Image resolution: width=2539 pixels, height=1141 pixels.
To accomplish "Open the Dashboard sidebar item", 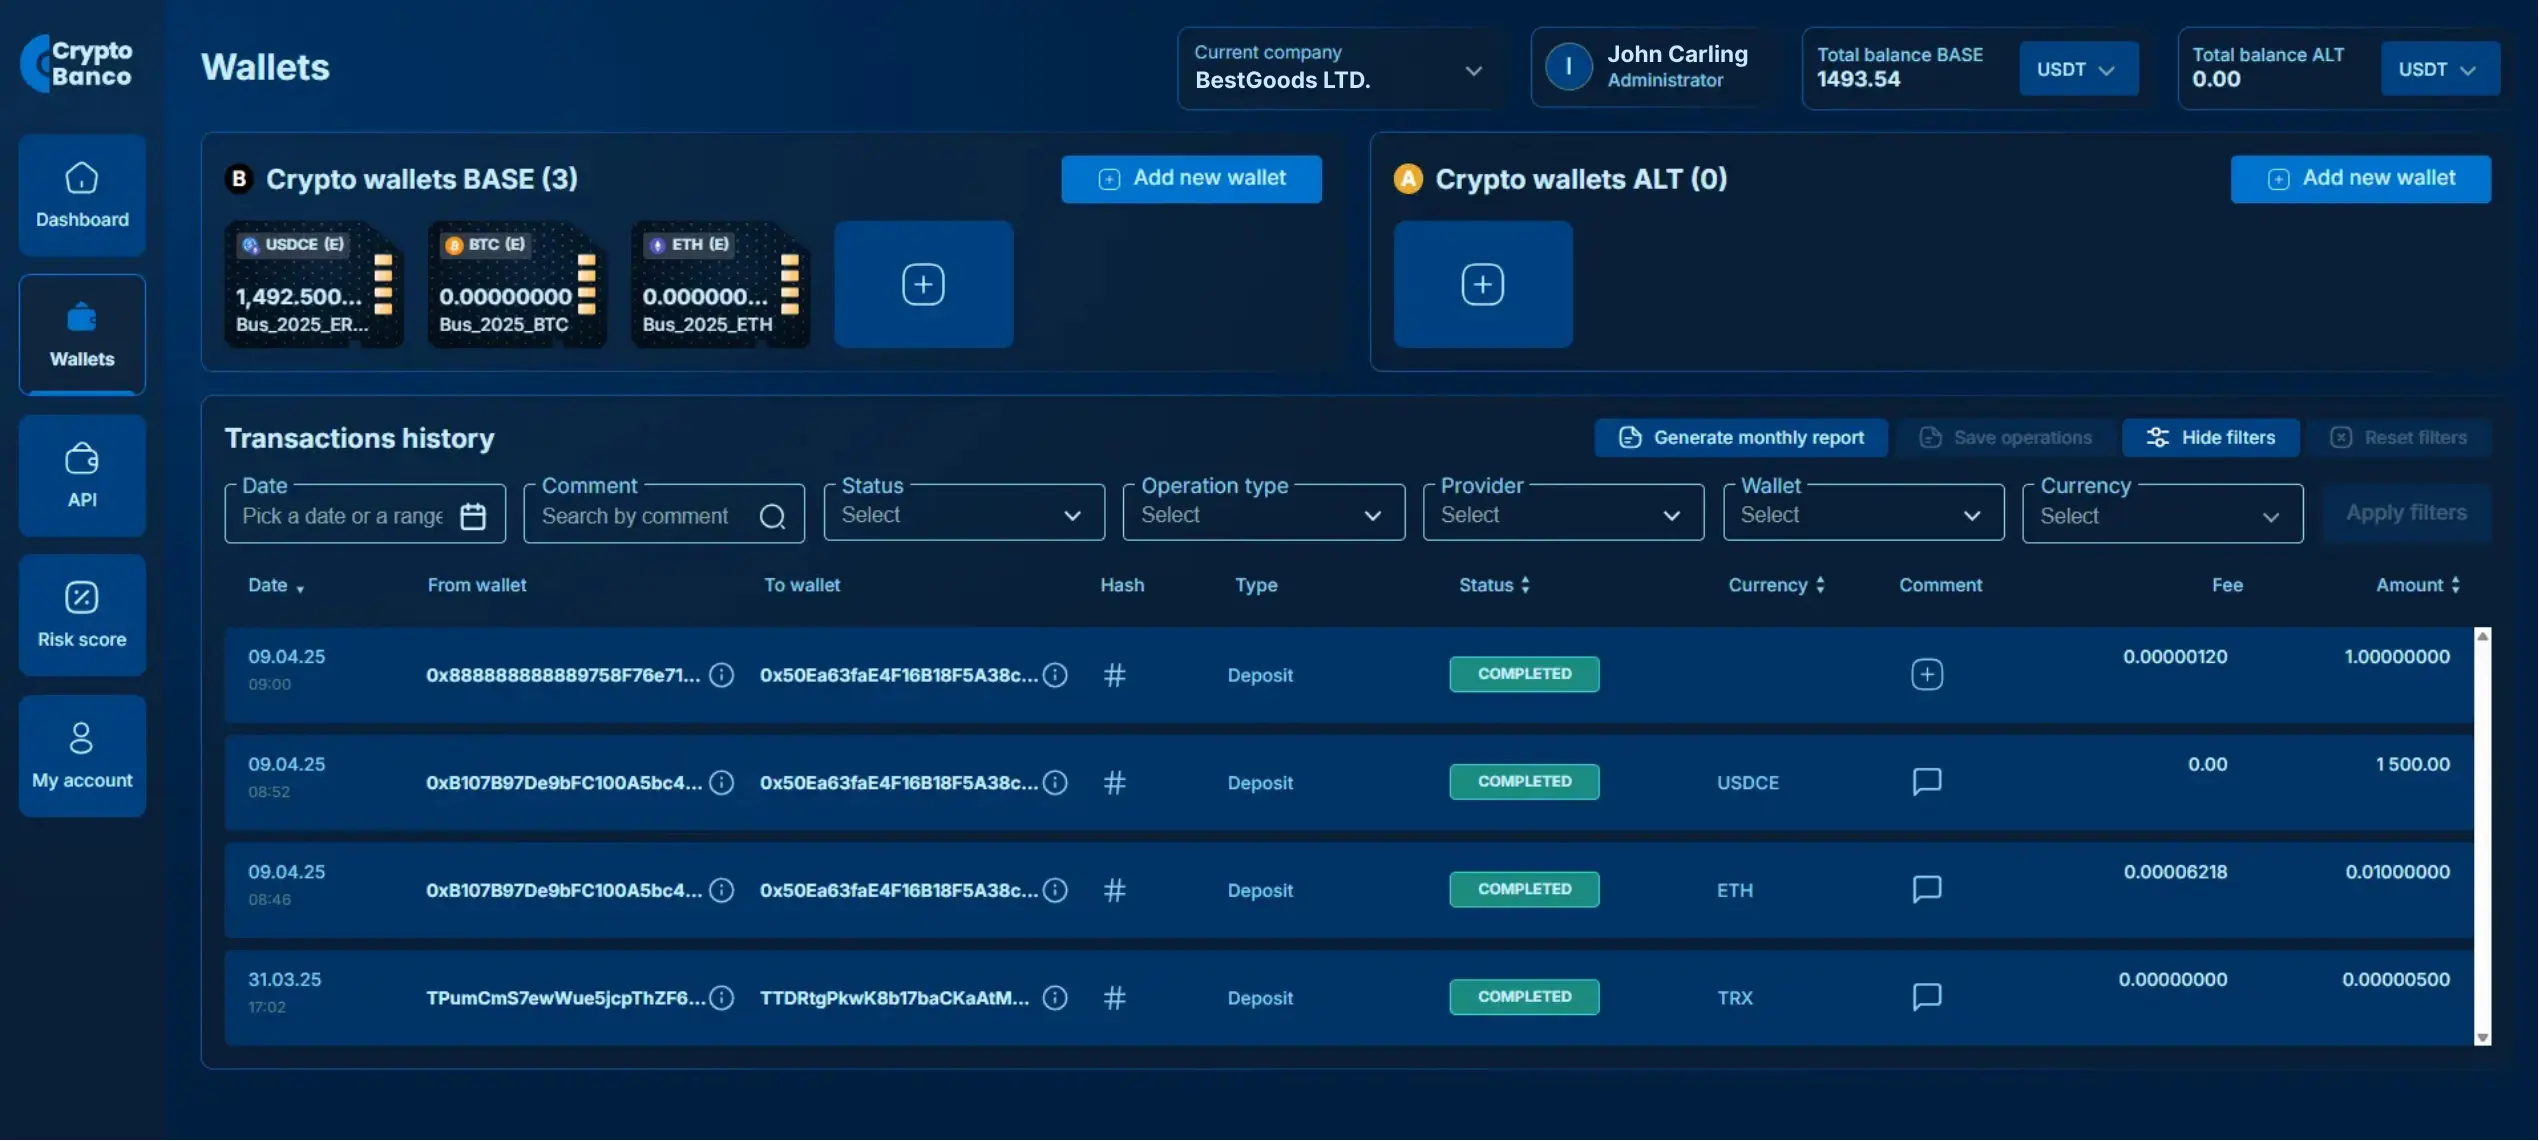I will pos(82,195).
